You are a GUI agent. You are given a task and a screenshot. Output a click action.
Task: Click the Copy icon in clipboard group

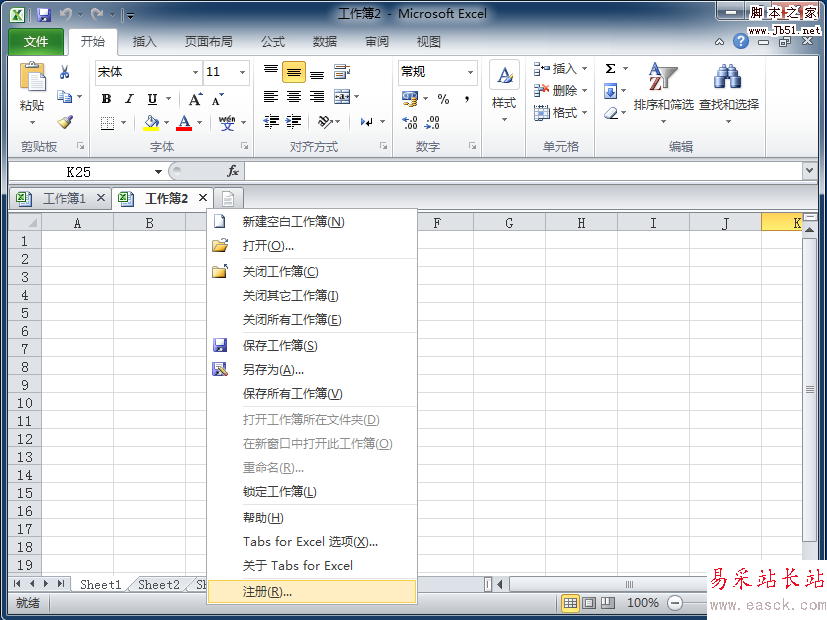point(64,96)
